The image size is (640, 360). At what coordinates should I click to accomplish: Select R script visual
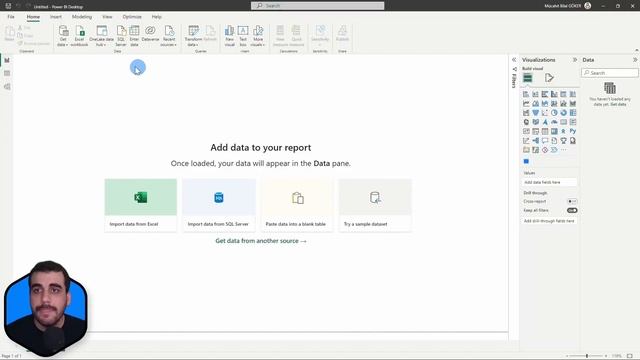point(563,131)
